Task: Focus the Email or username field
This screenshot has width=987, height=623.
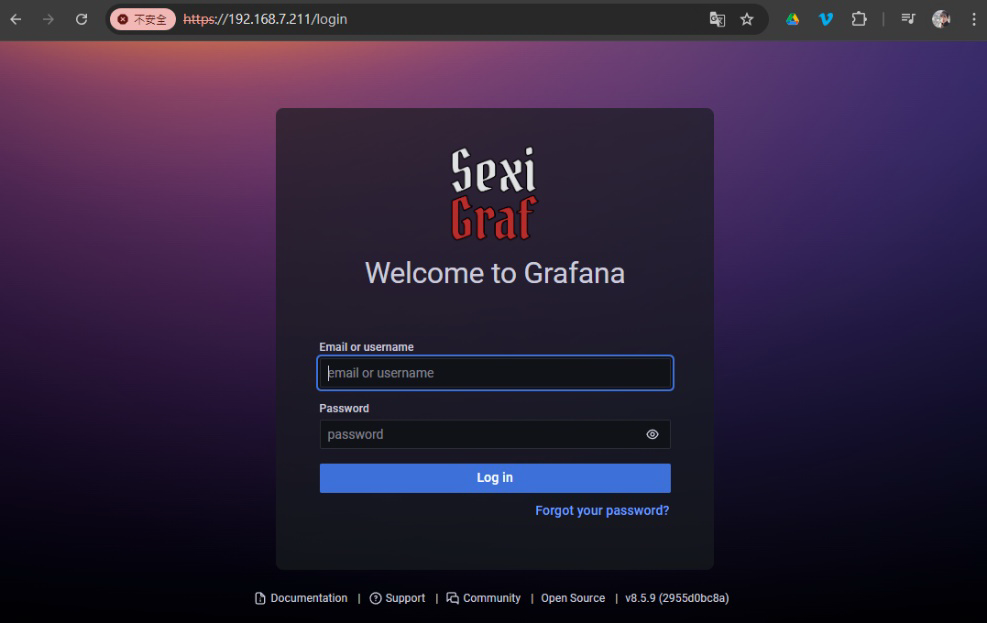Action: (495, 373)
